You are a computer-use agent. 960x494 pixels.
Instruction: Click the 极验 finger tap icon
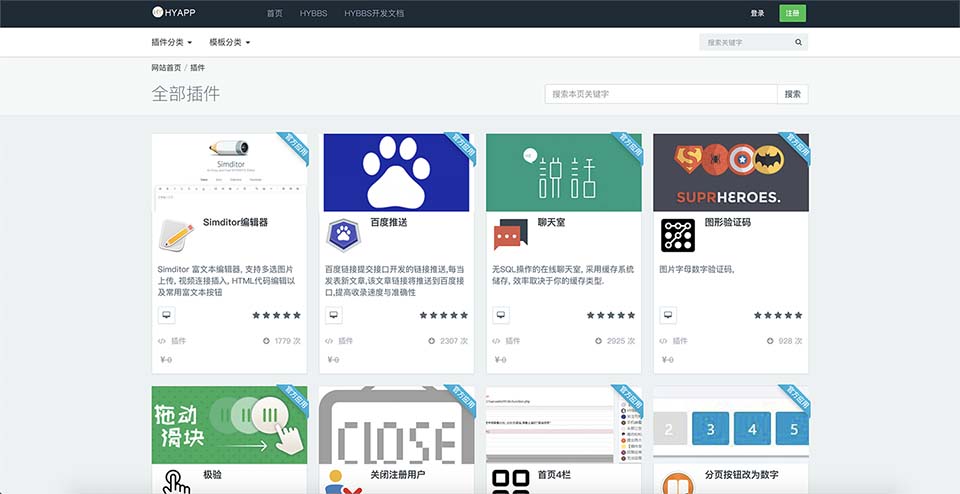click(x=176, y=482)
